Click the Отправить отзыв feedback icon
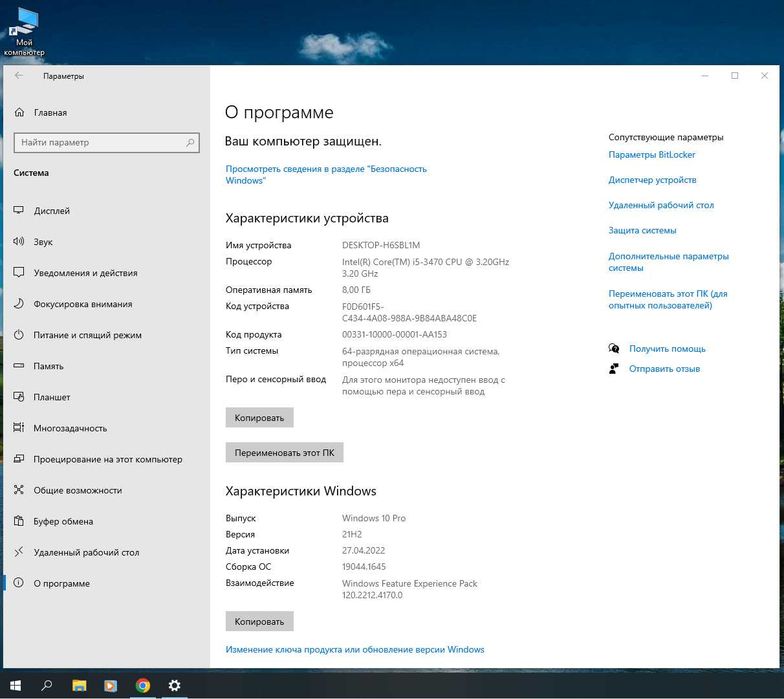 point(614,368)
